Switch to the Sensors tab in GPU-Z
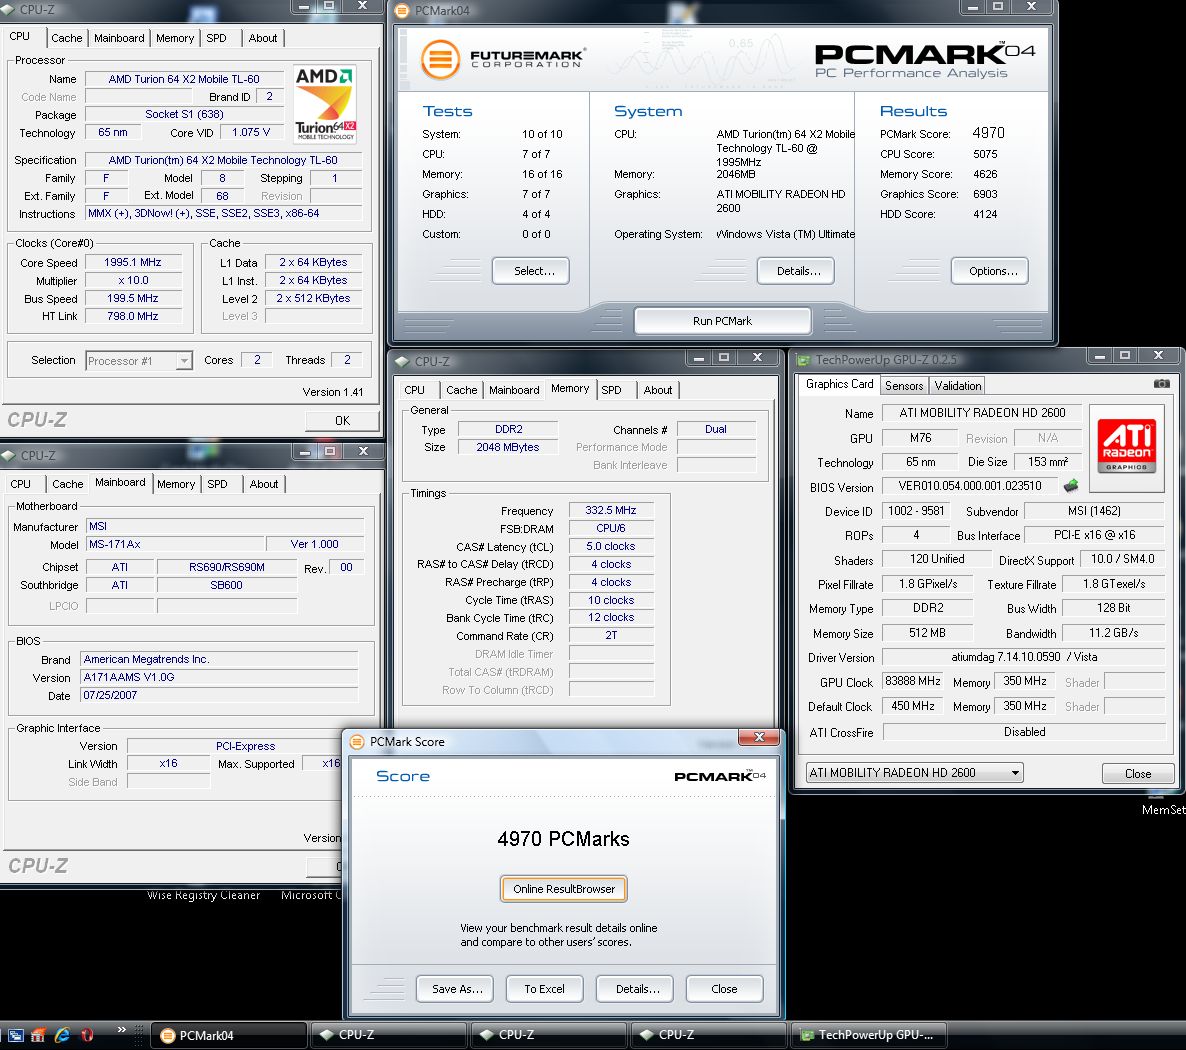 904,386
